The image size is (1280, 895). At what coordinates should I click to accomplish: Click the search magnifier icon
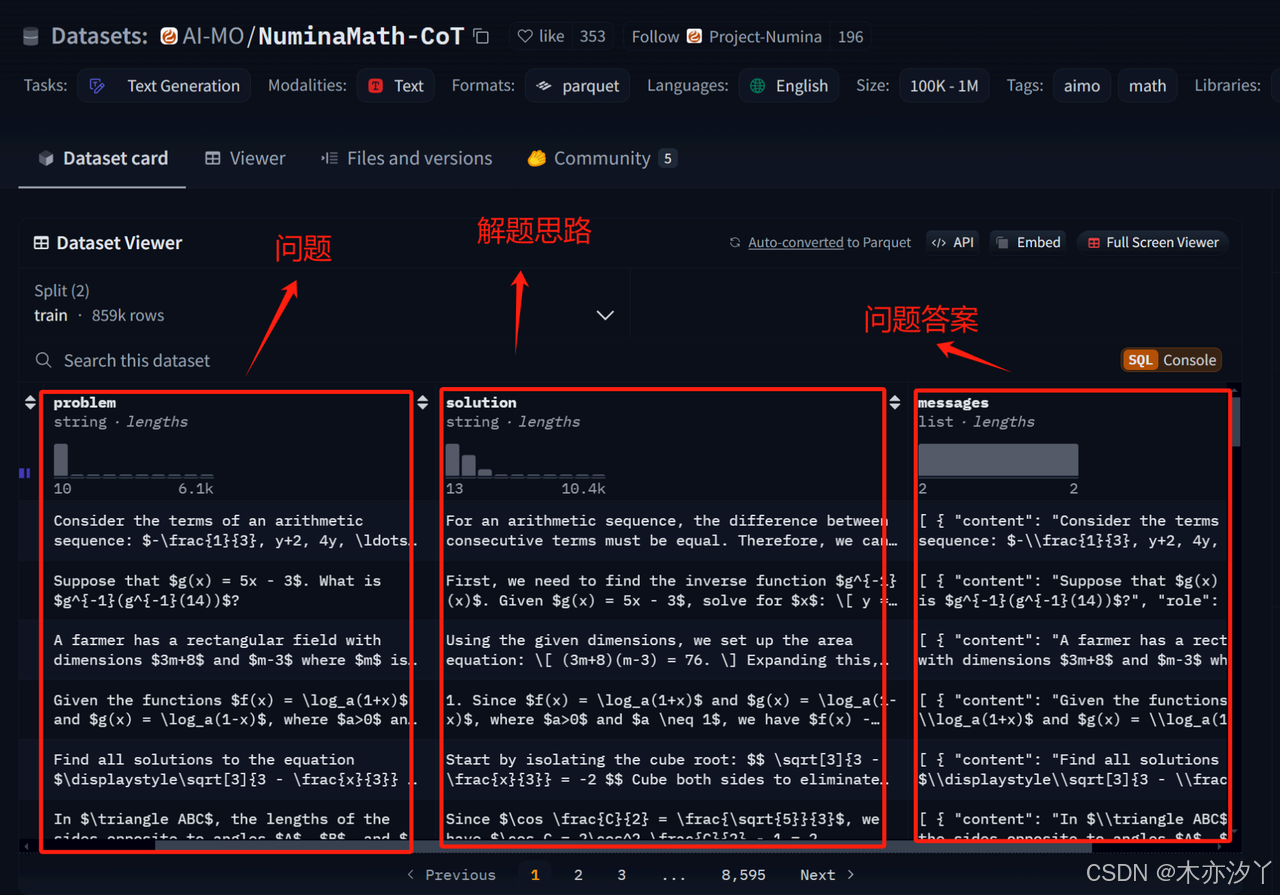click(42, 360)
